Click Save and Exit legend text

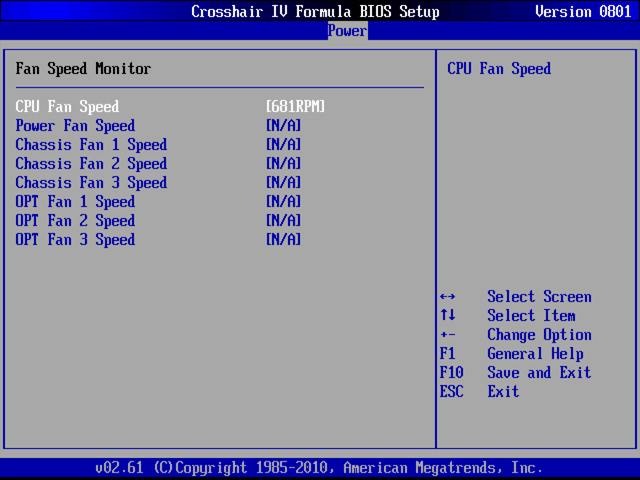pyautogui.click(x=539, y=372)
